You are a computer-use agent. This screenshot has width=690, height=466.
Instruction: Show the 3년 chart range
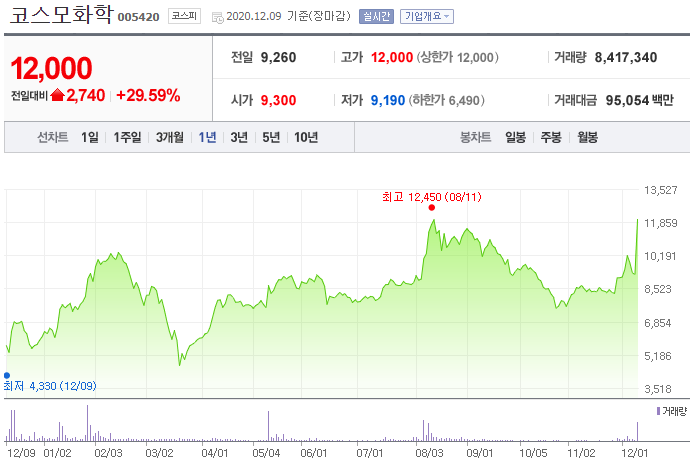tap(239, 137)
